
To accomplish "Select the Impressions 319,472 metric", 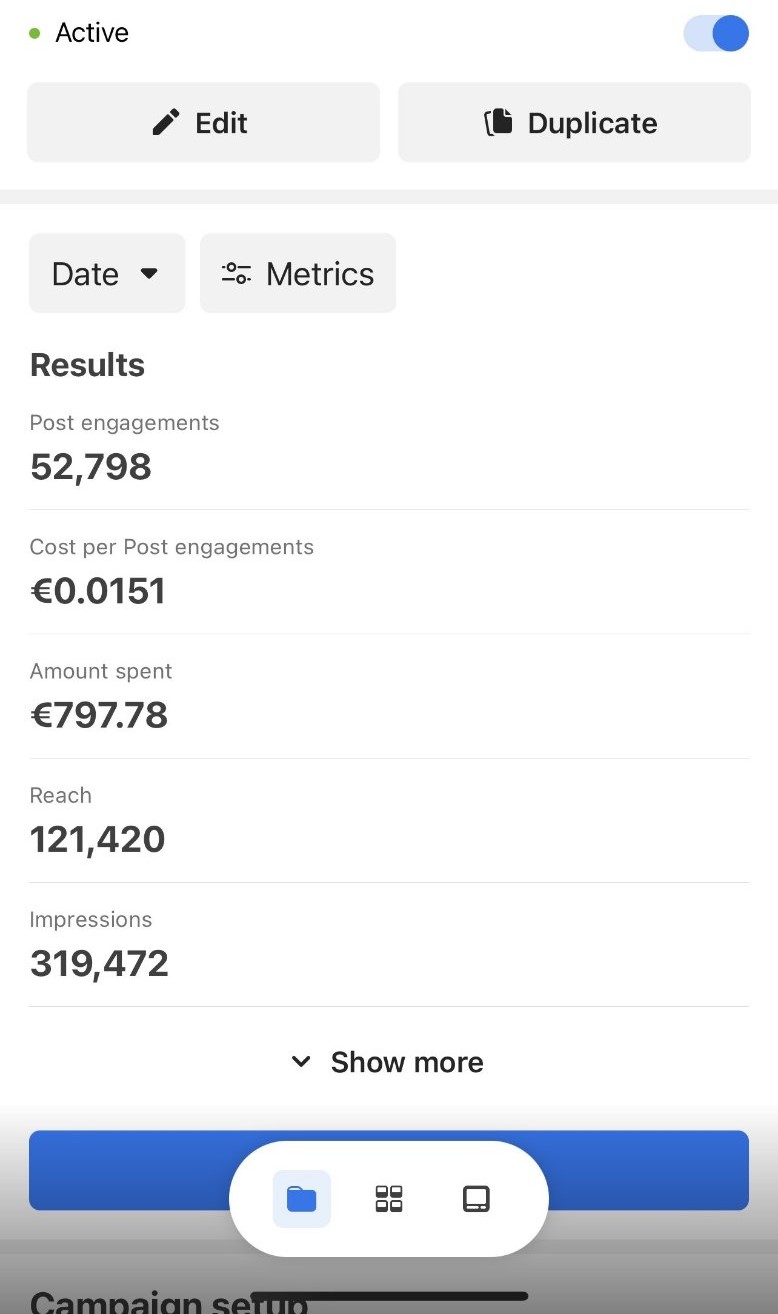I will click(x=99, y=963).
